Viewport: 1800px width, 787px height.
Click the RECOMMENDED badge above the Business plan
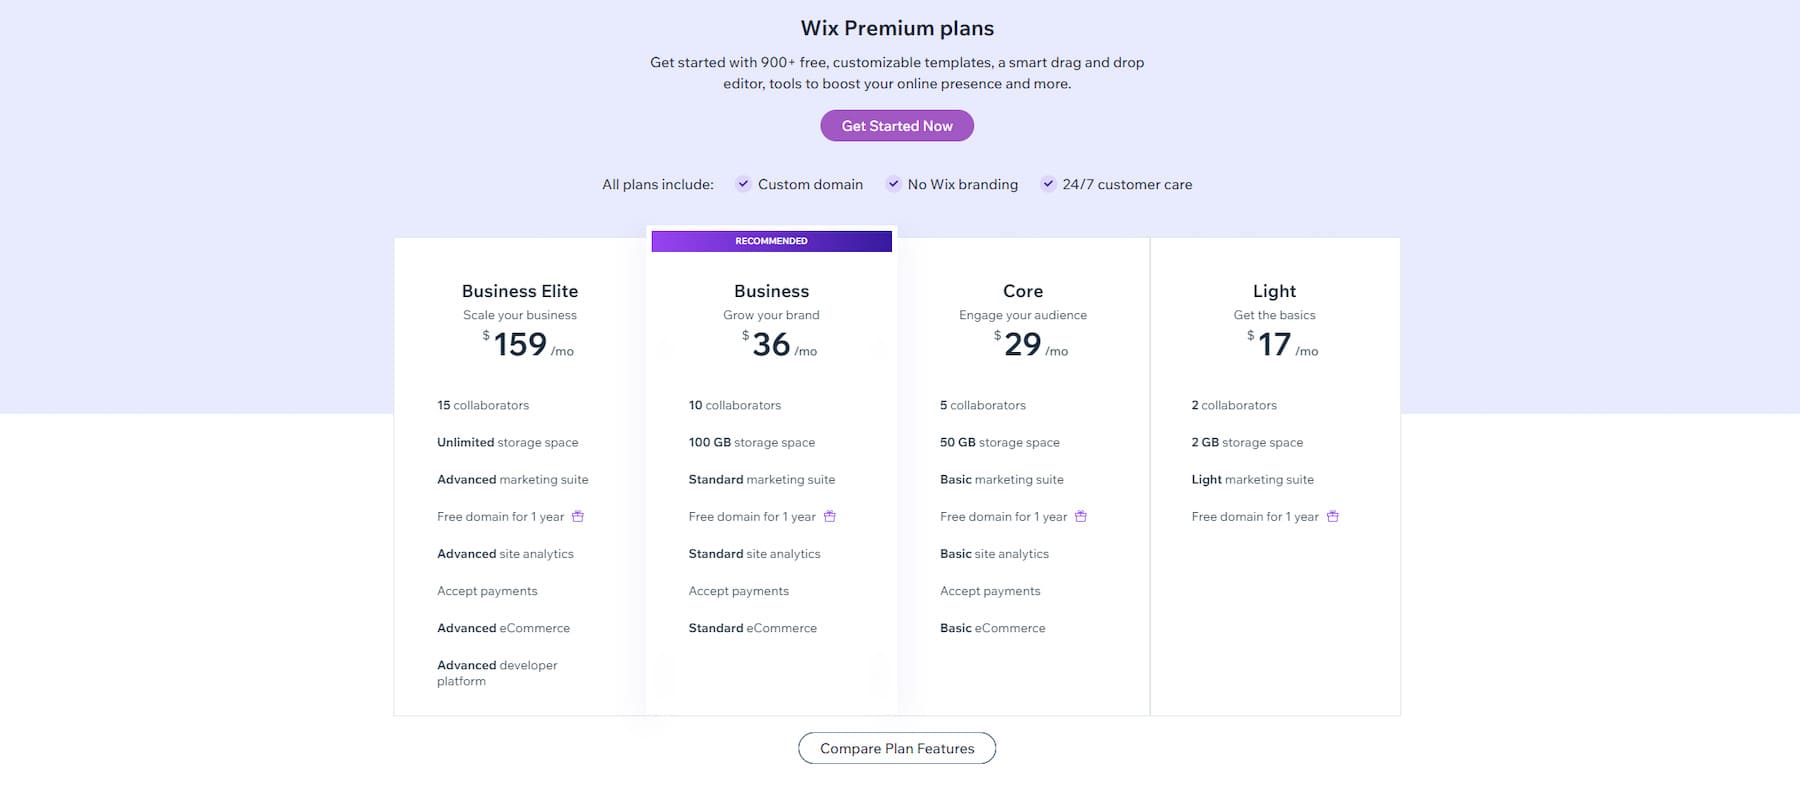click(771, 240)
